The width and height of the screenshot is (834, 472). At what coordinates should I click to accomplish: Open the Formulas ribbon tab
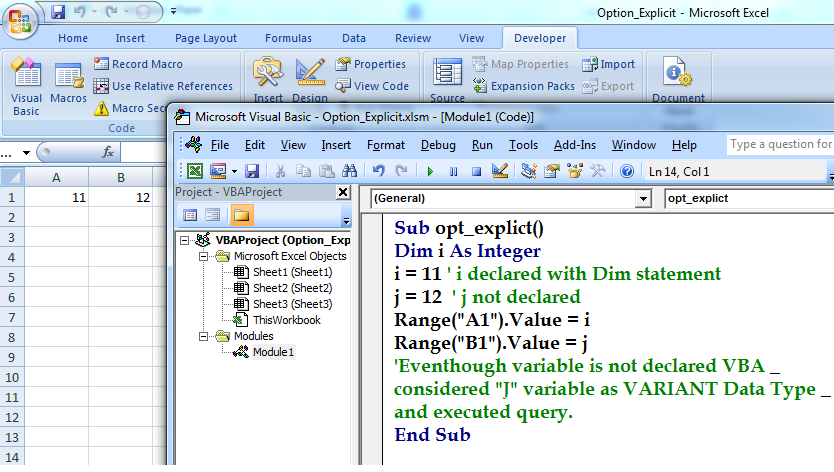[288, 38]
